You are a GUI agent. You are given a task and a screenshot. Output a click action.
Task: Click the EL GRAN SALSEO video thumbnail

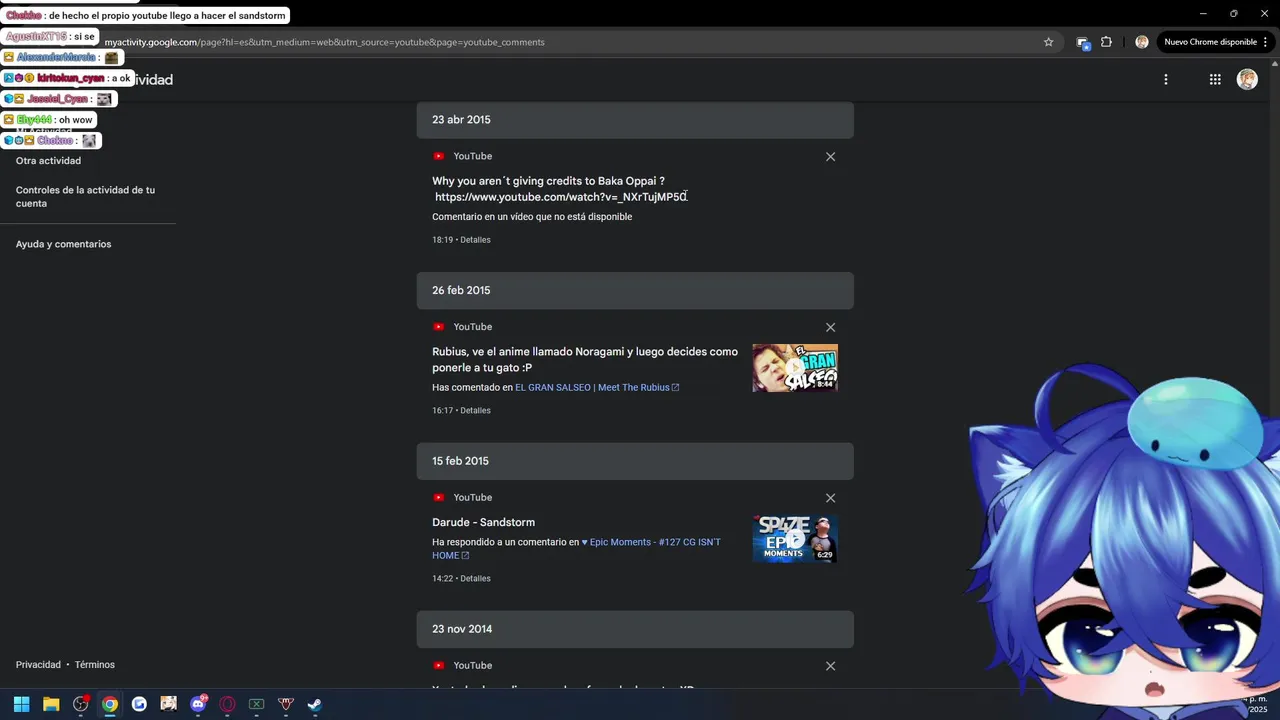coord(795,368)
